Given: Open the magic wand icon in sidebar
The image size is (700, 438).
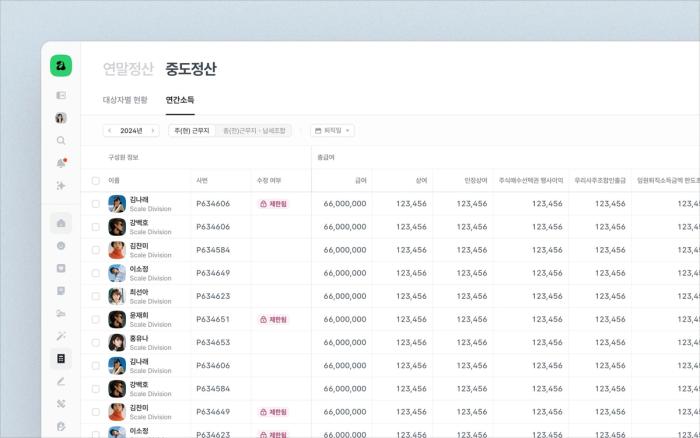Looking at the screenshot, I should coord(61,336).
